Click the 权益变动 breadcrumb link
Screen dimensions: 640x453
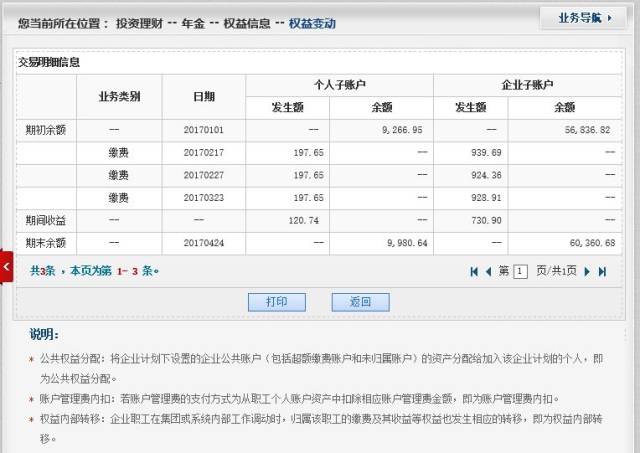pyautogui.click(x=312, y=24)
